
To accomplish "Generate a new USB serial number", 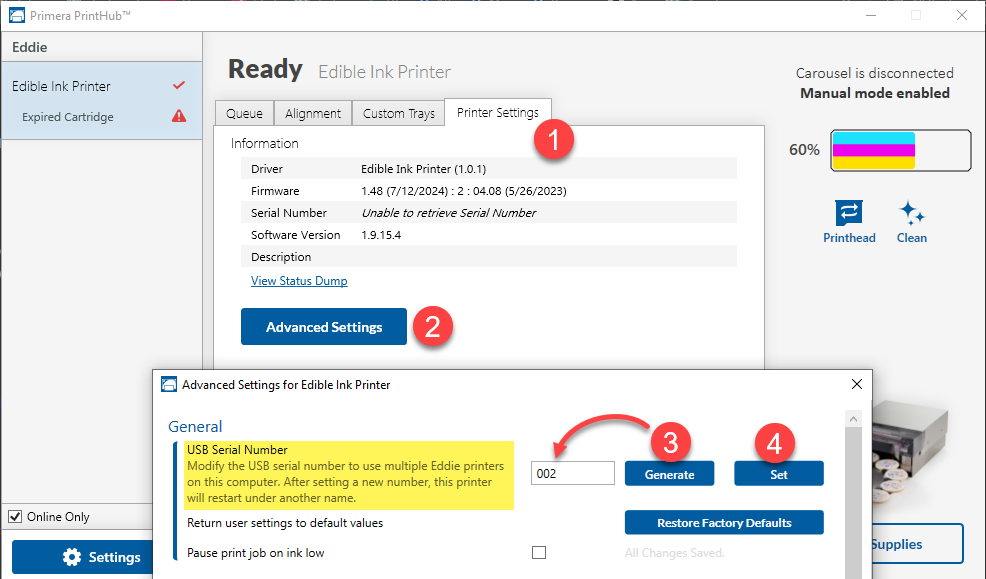I will (x=669, y=474).
